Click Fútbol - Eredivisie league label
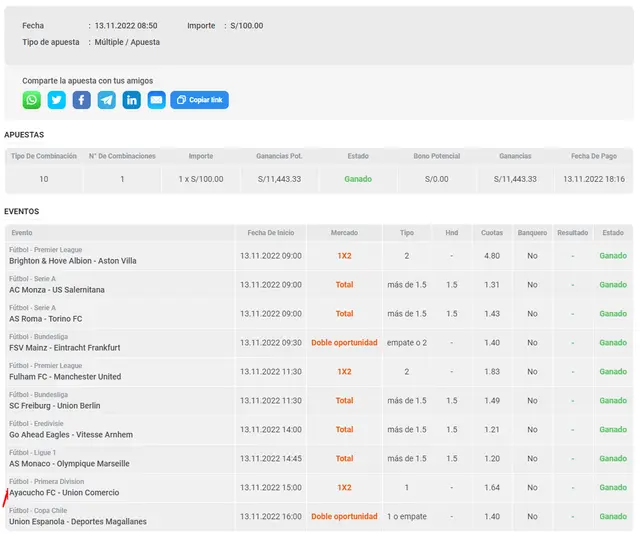 [x=36, y=424]
